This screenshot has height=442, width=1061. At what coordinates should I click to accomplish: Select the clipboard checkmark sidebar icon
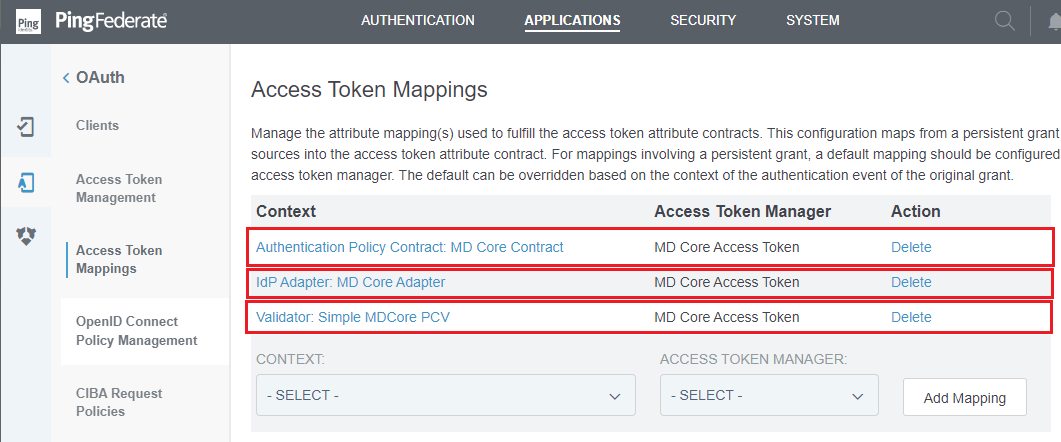[x=25, y=127]
